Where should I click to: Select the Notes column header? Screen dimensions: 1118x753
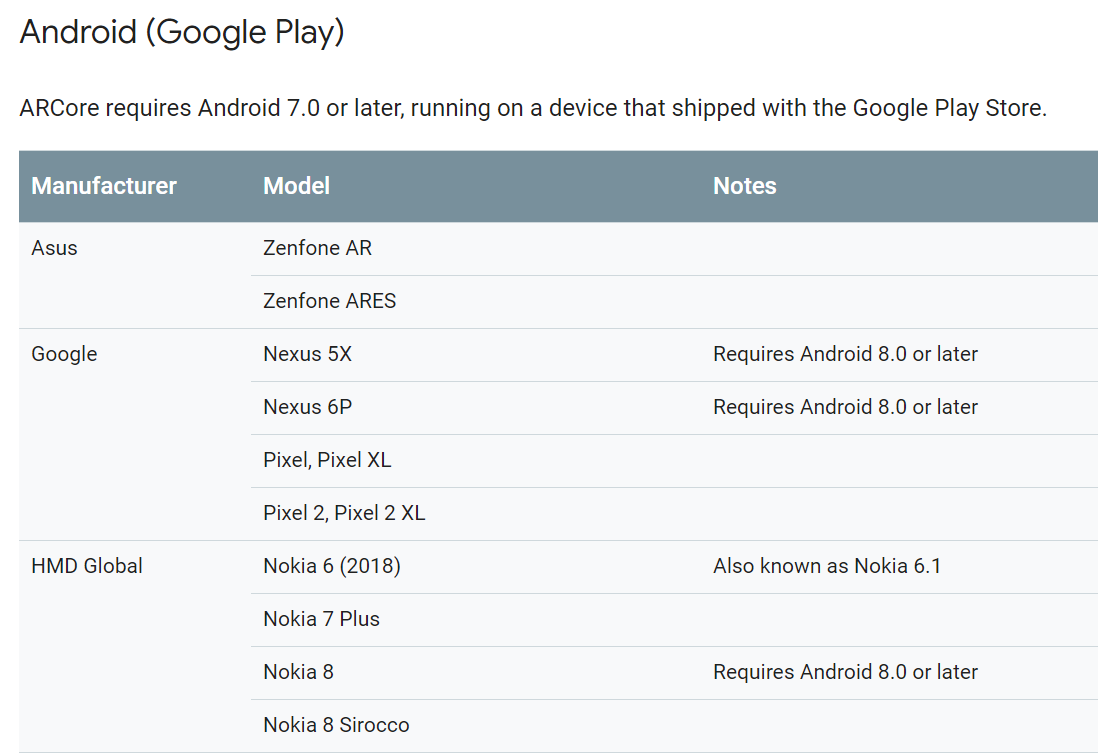pos(744,186)
